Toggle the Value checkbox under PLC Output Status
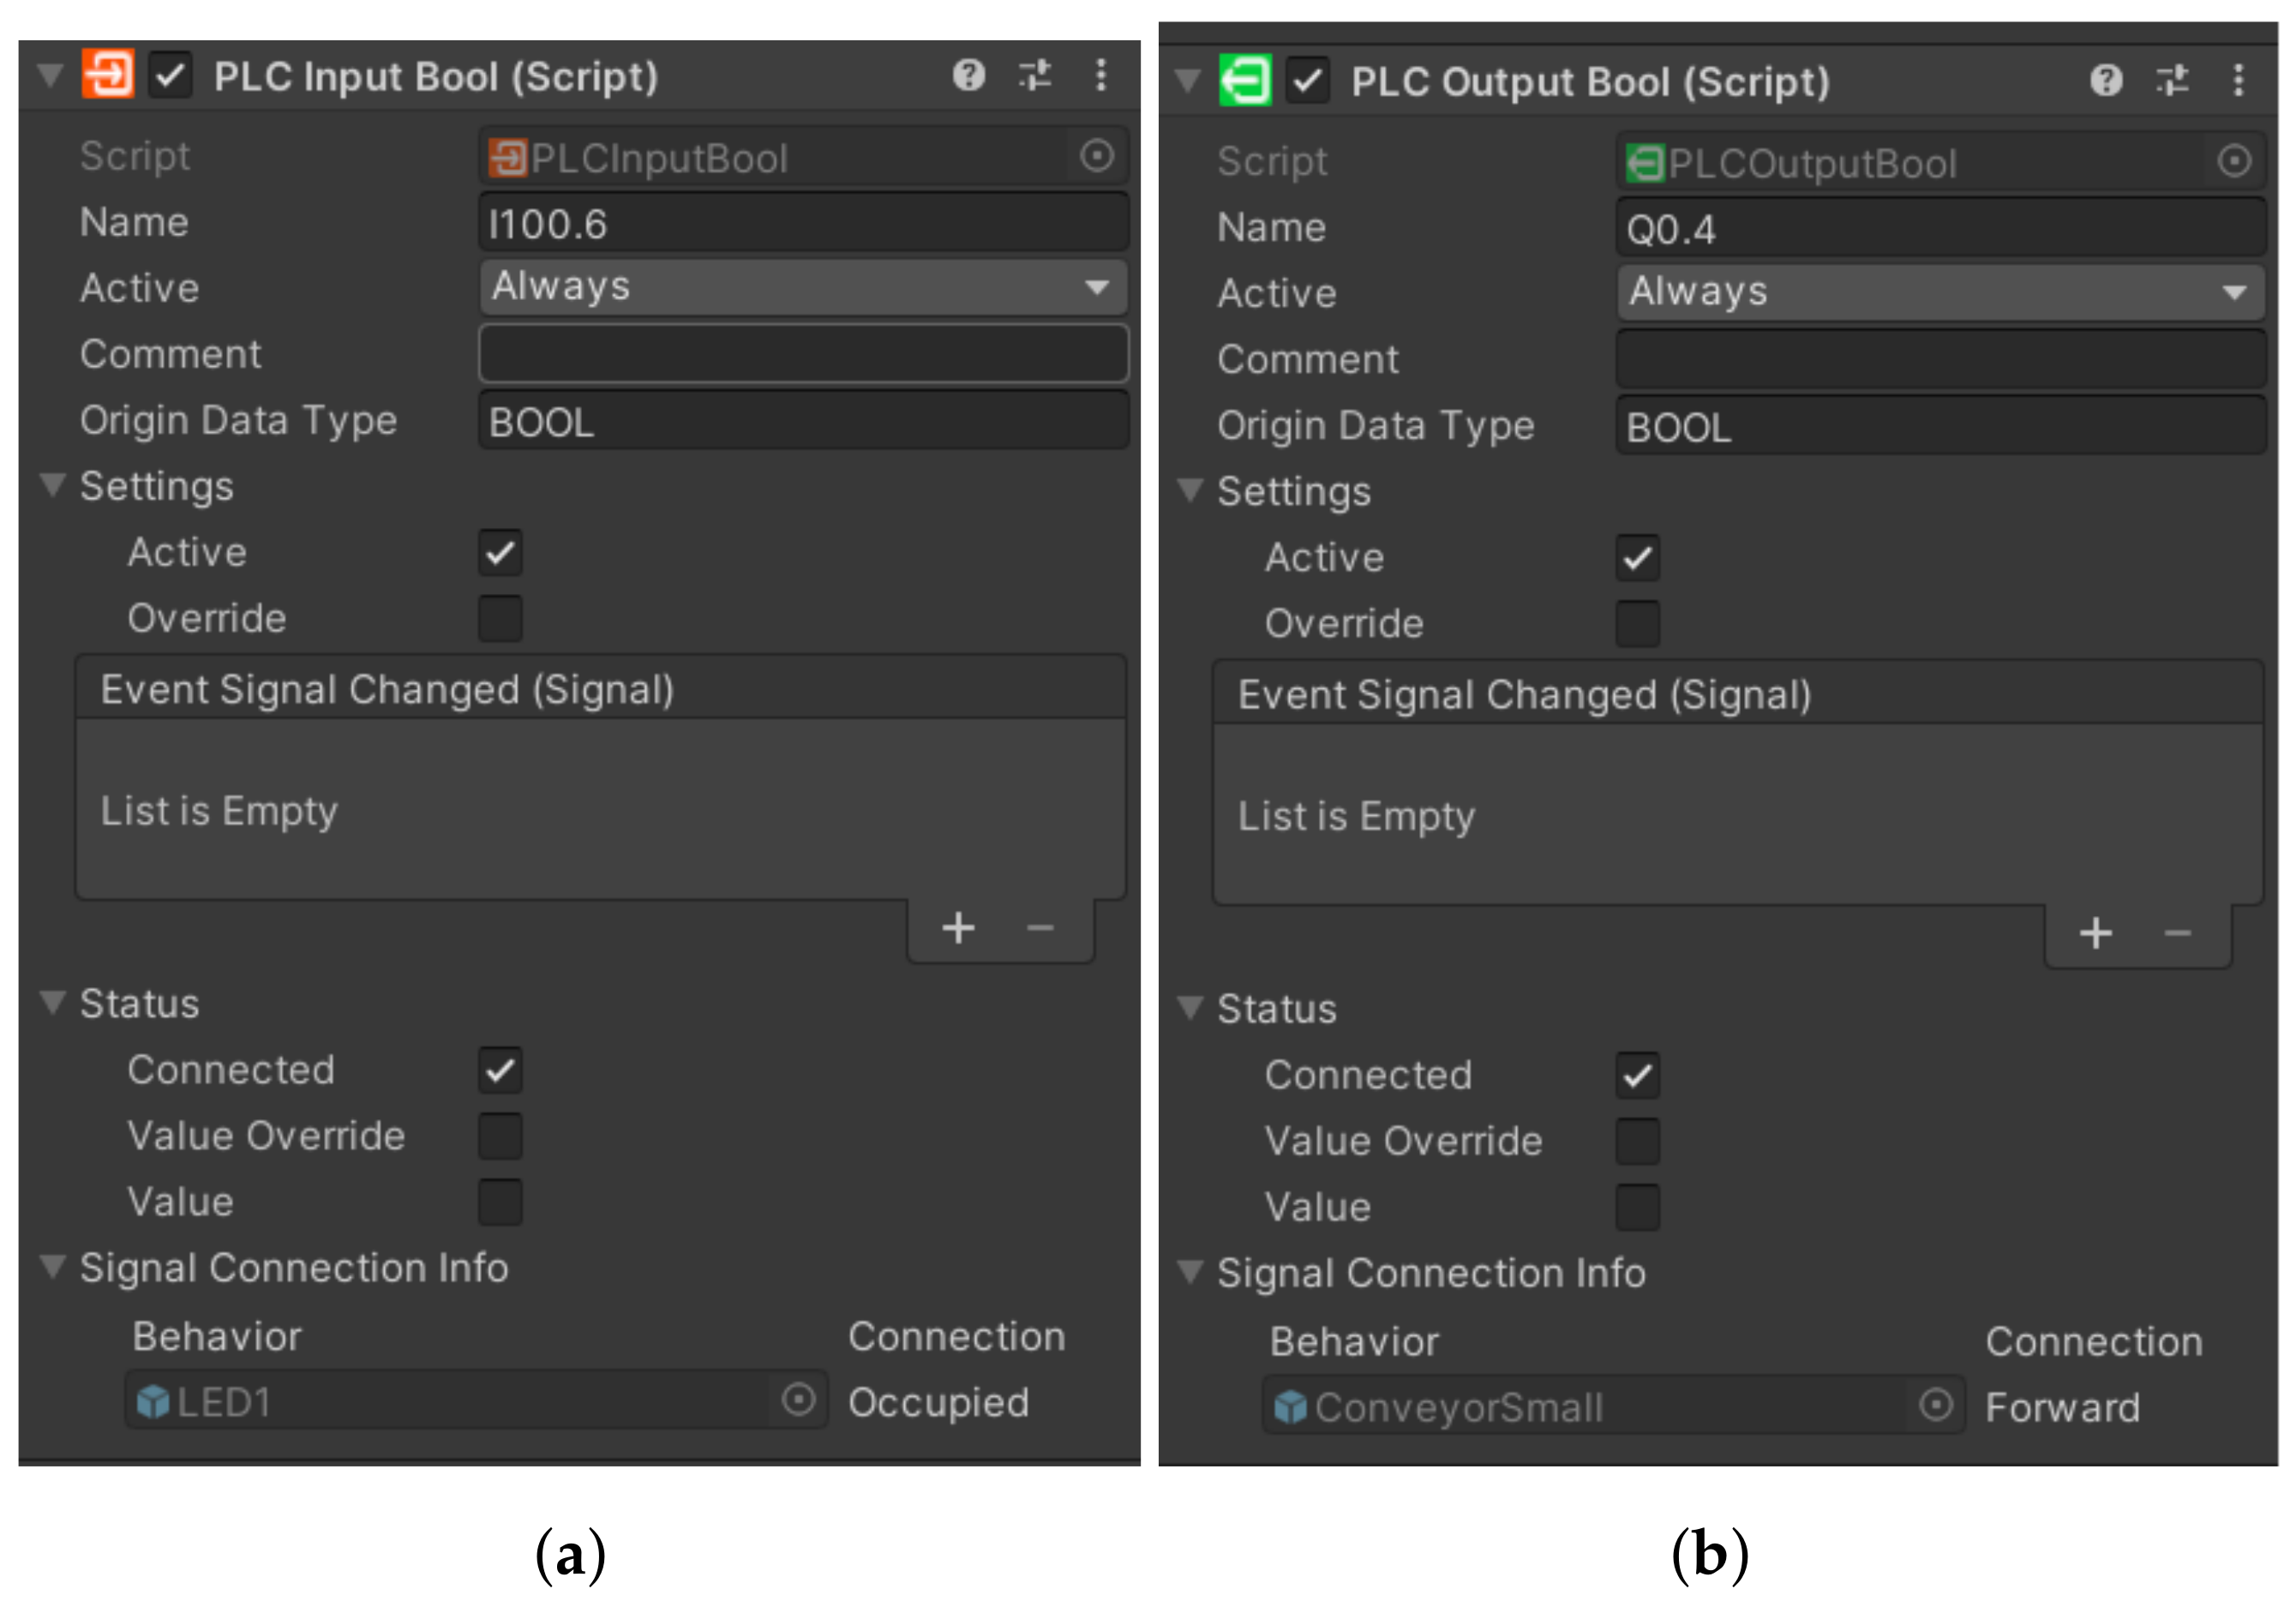 click(1637, 1207)
